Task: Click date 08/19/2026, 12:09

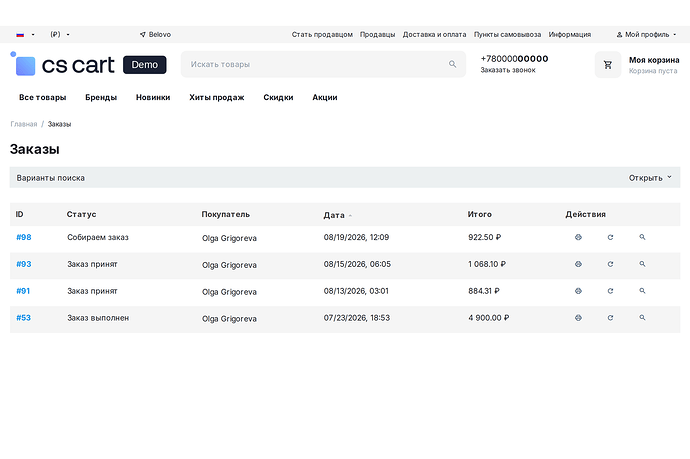Action: click(356, 237)
